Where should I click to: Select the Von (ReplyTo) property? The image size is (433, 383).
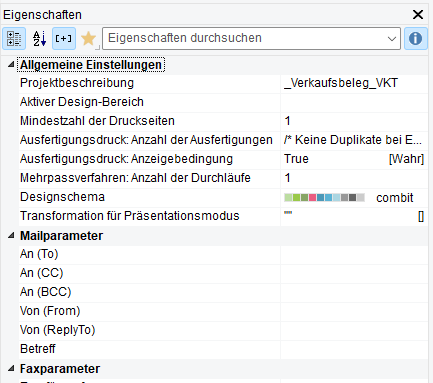click(58, 330)
